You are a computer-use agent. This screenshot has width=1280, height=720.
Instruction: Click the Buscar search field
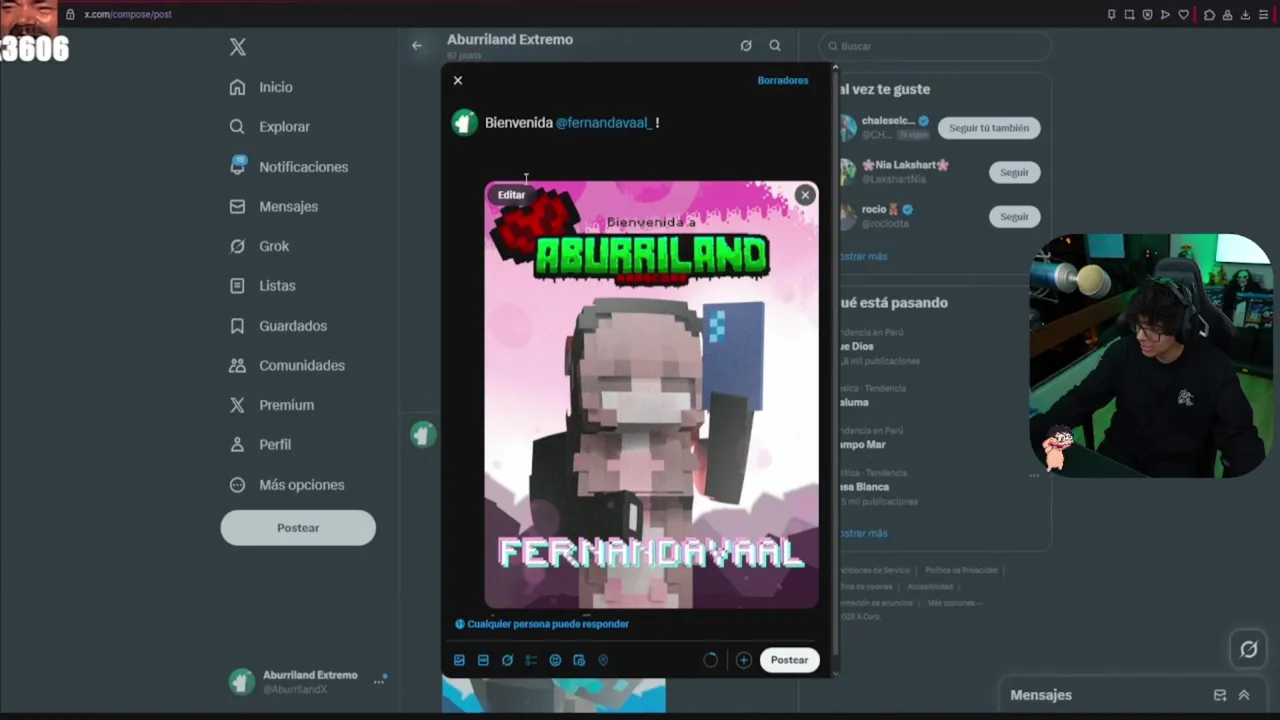936,46
